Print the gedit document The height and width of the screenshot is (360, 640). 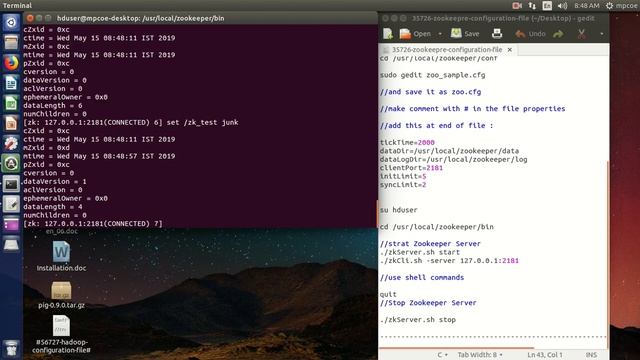tap(497, 34)
